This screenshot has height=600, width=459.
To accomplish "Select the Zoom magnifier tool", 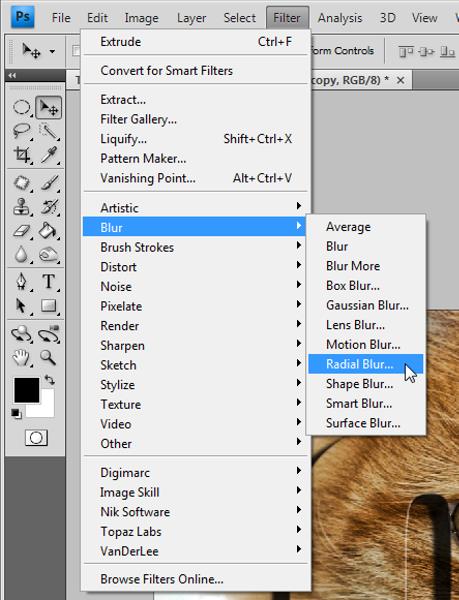I will pyautogui.click(x=49, y=358).
